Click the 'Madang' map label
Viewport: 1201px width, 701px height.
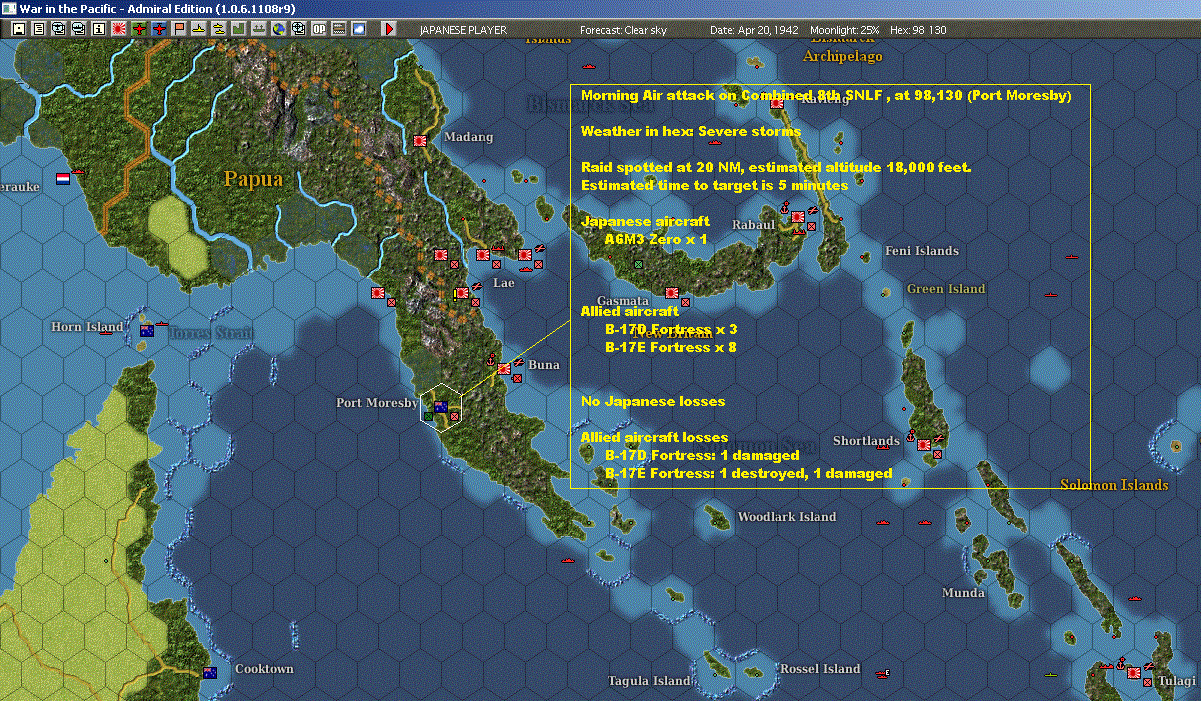point(469,137)
